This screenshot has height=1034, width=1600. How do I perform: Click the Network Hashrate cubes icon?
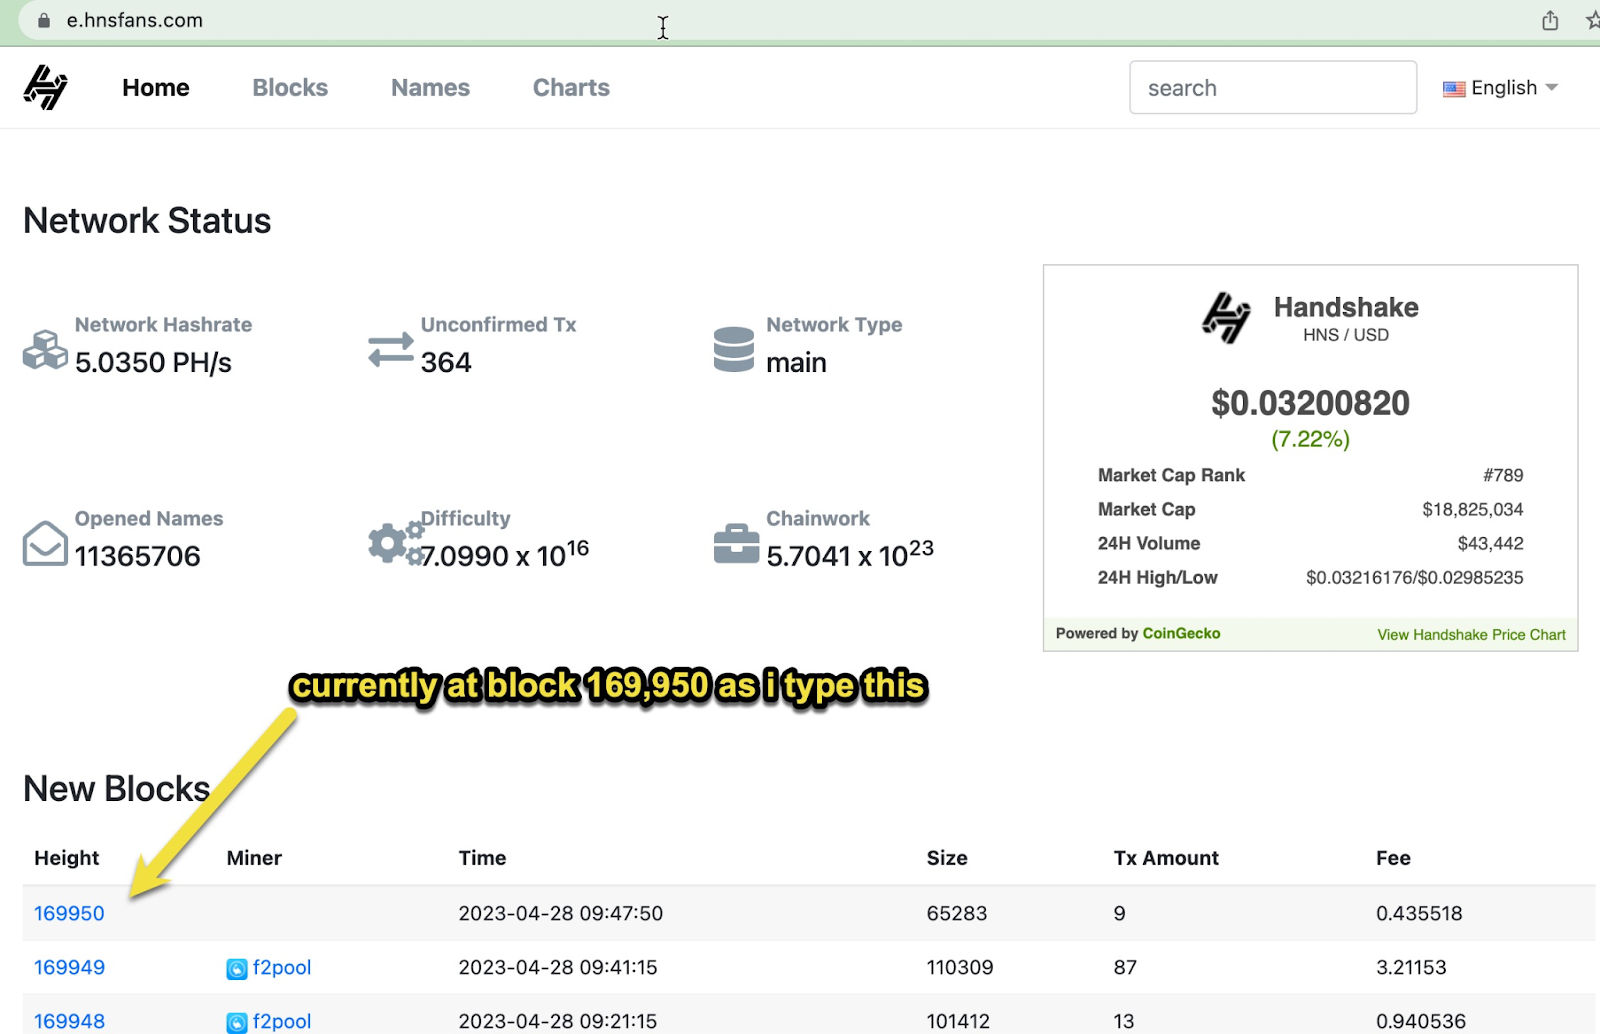coord(45,349)
